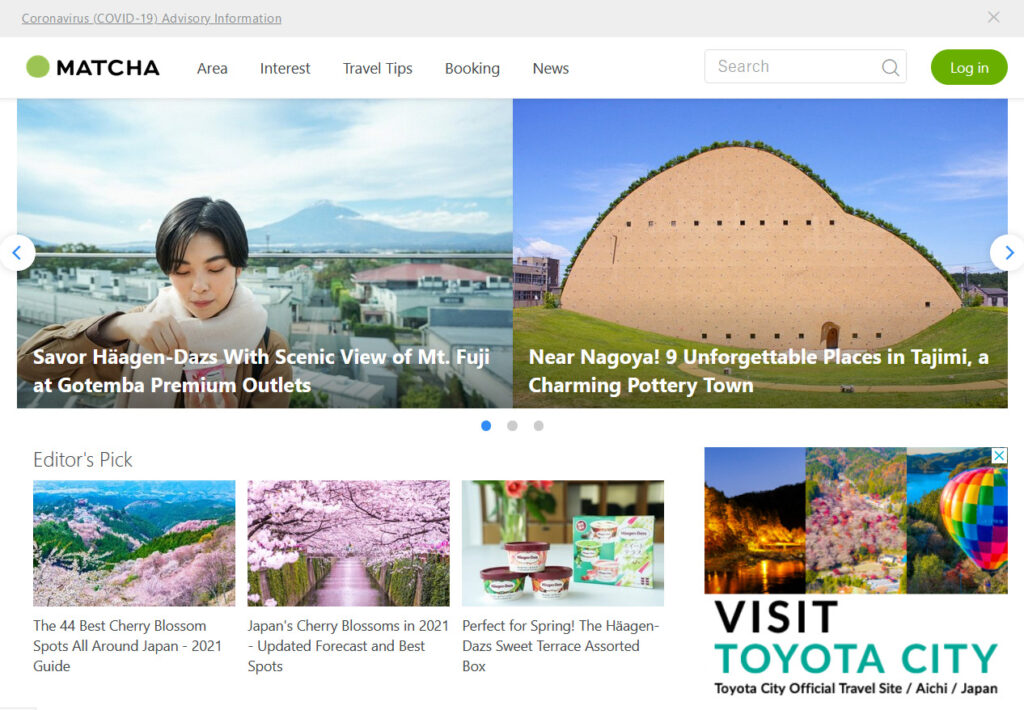Open the News menu
Screen dimensions: 1024x710
click(551, 69)
